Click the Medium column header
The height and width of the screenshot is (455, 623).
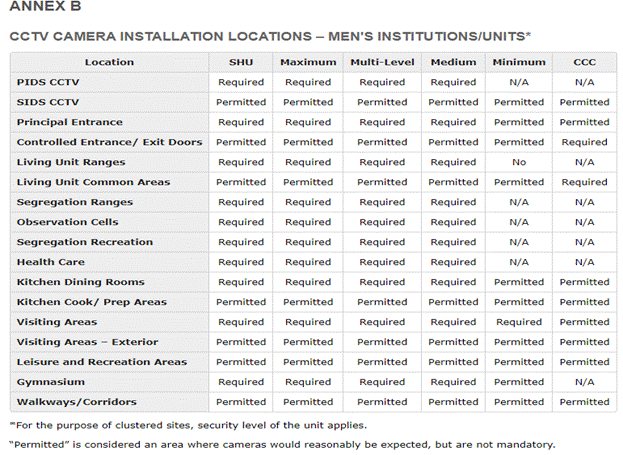453,62
